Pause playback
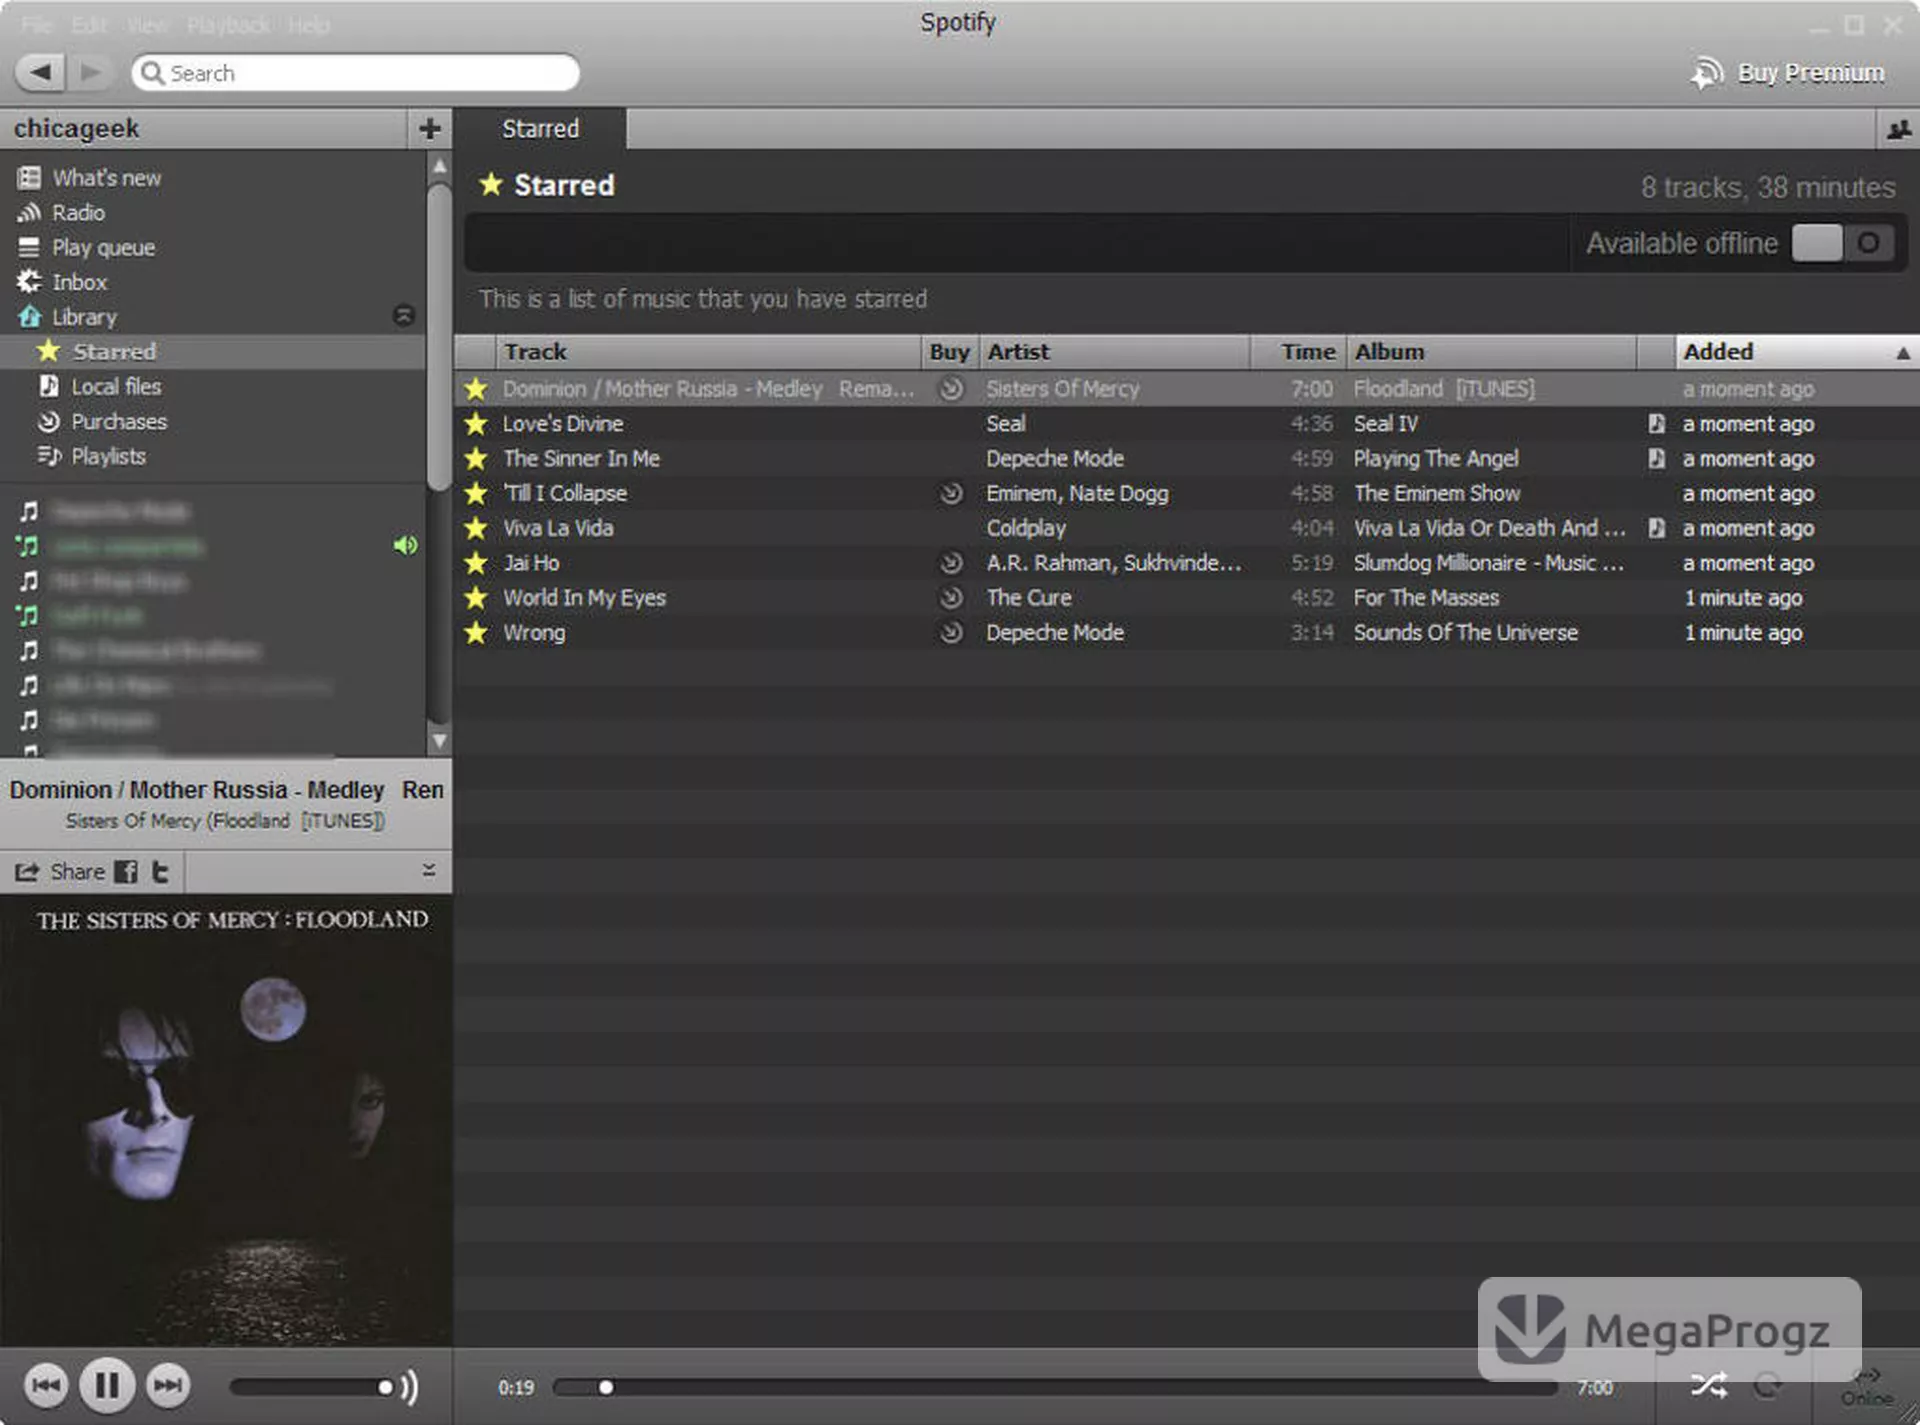 [107, 1385]
